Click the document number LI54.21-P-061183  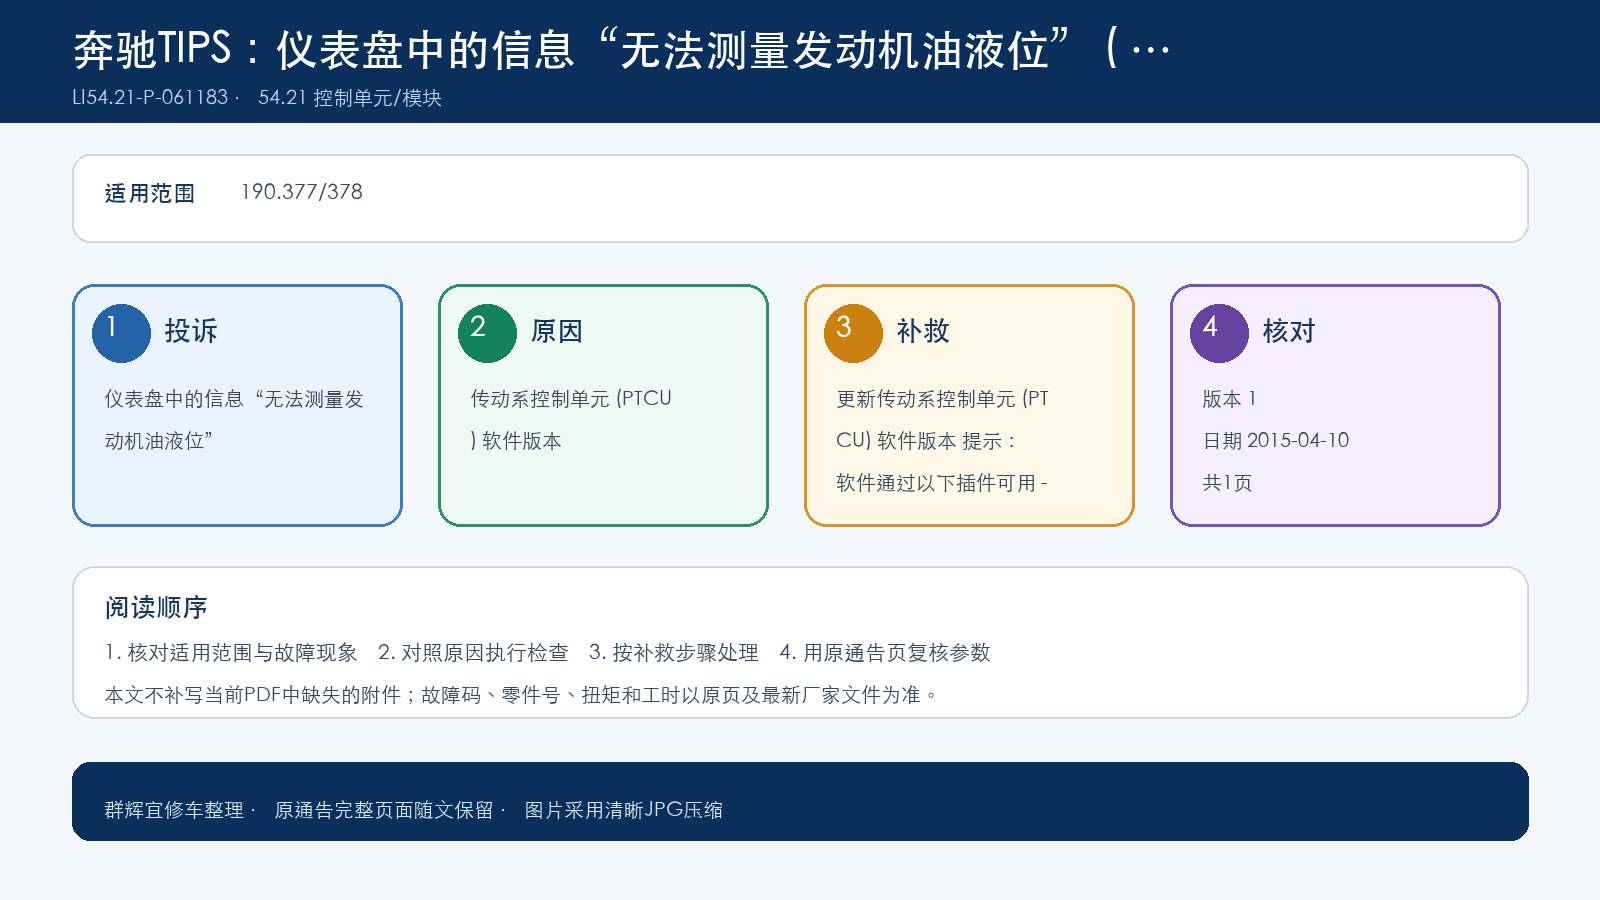coord(150,97)
